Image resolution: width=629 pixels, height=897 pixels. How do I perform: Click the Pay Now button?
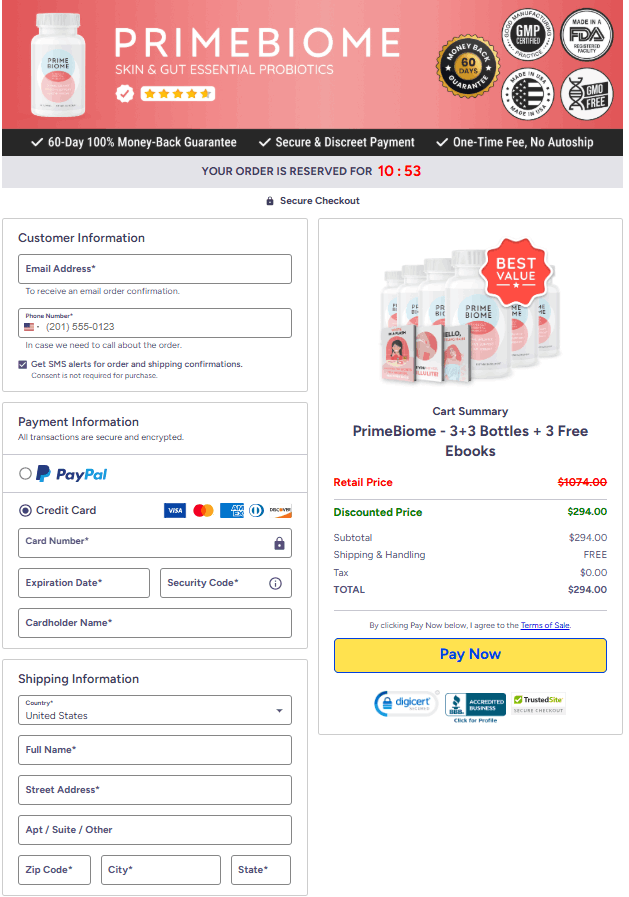(x=470, y=655)
